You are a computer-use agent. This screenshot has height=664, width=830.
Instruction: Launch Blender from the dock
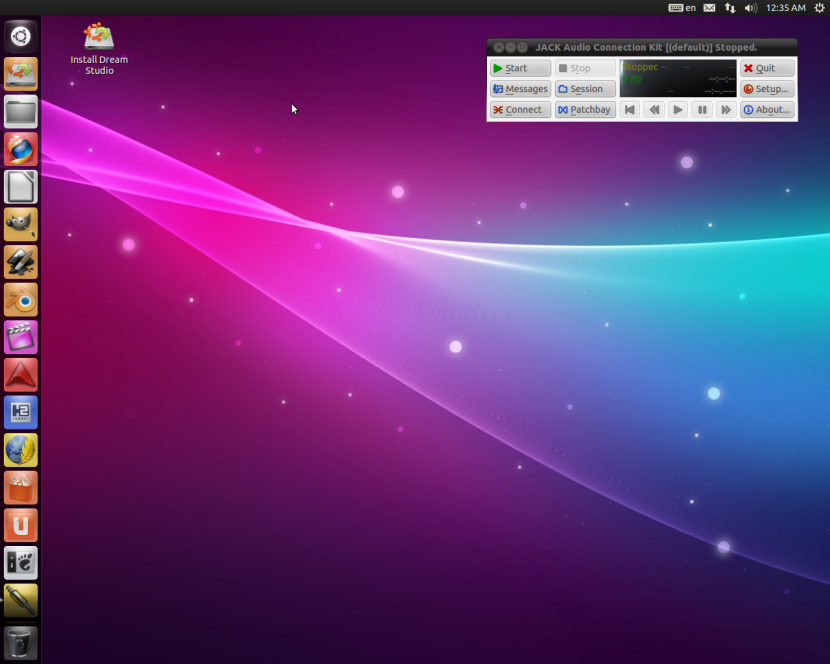(x=21, y=299)
